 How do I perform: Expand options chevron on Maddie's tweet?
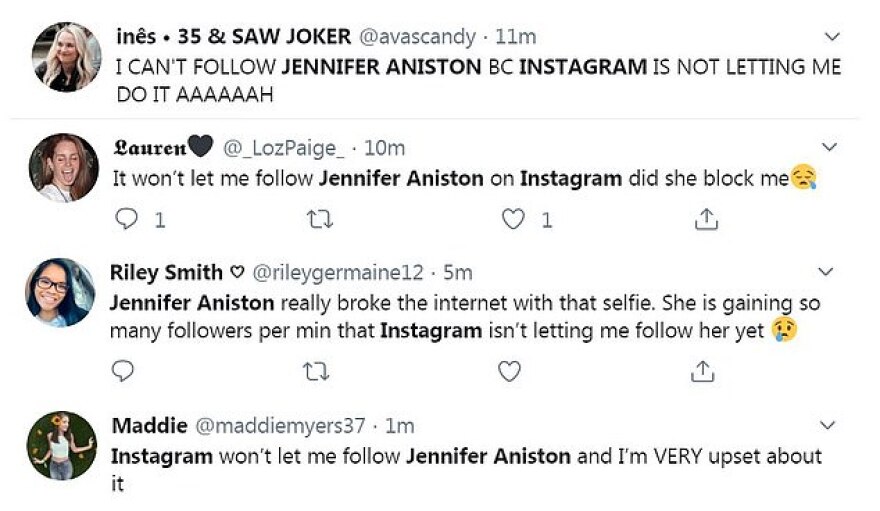(827, 425)
